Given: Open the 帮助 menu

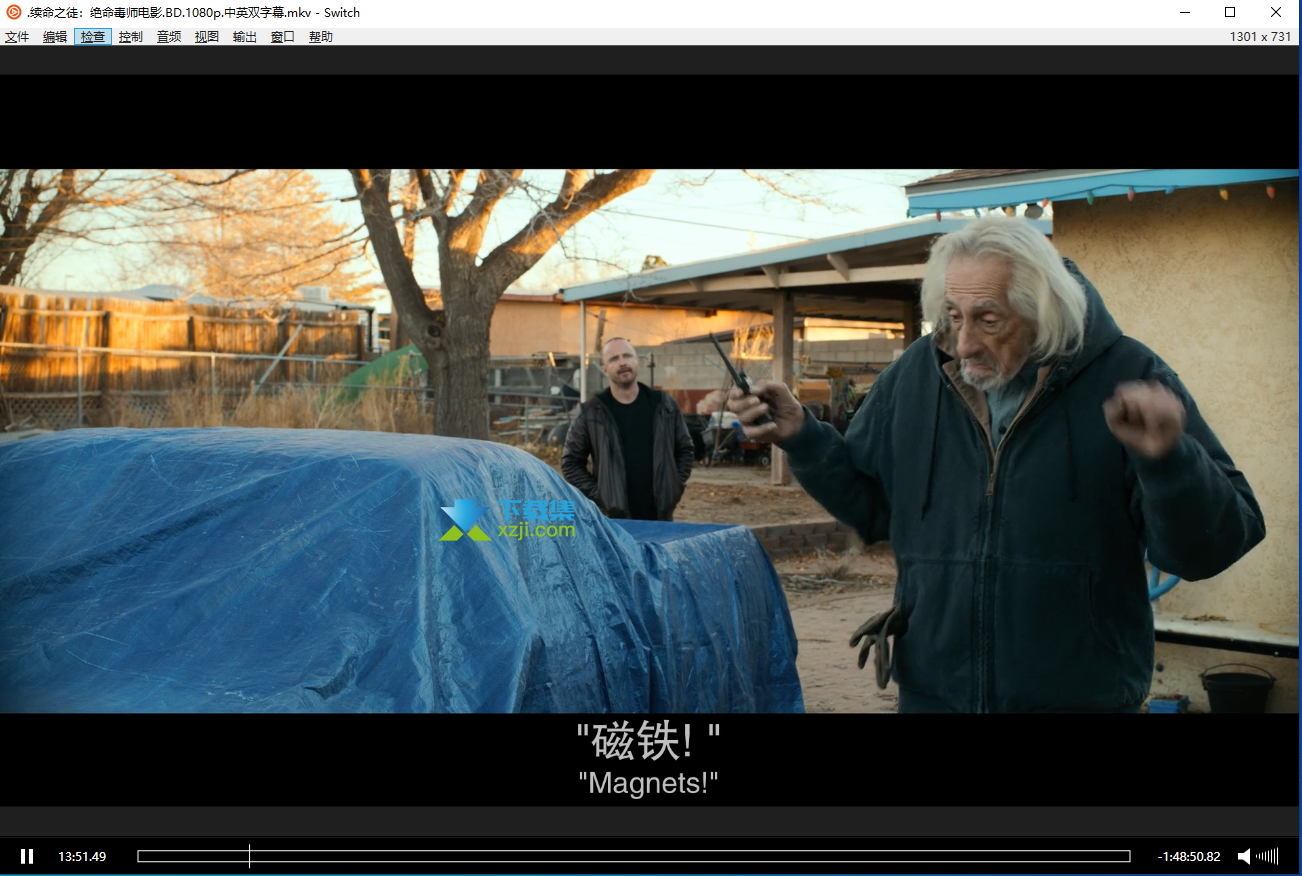Looking at the screenshot, I should click(x=321, y=37).
